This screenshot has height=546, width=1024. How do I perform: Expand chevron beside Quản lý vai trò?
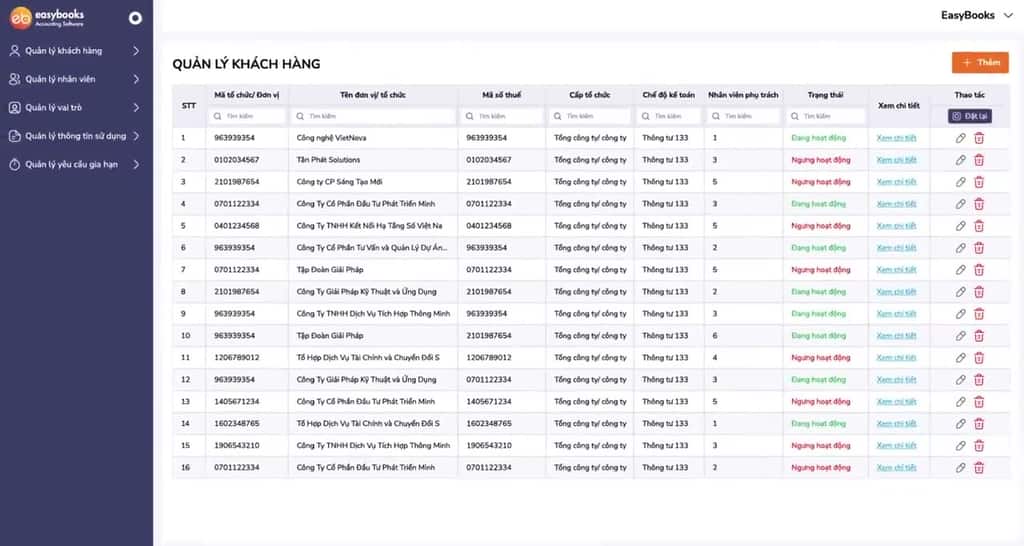136,108
